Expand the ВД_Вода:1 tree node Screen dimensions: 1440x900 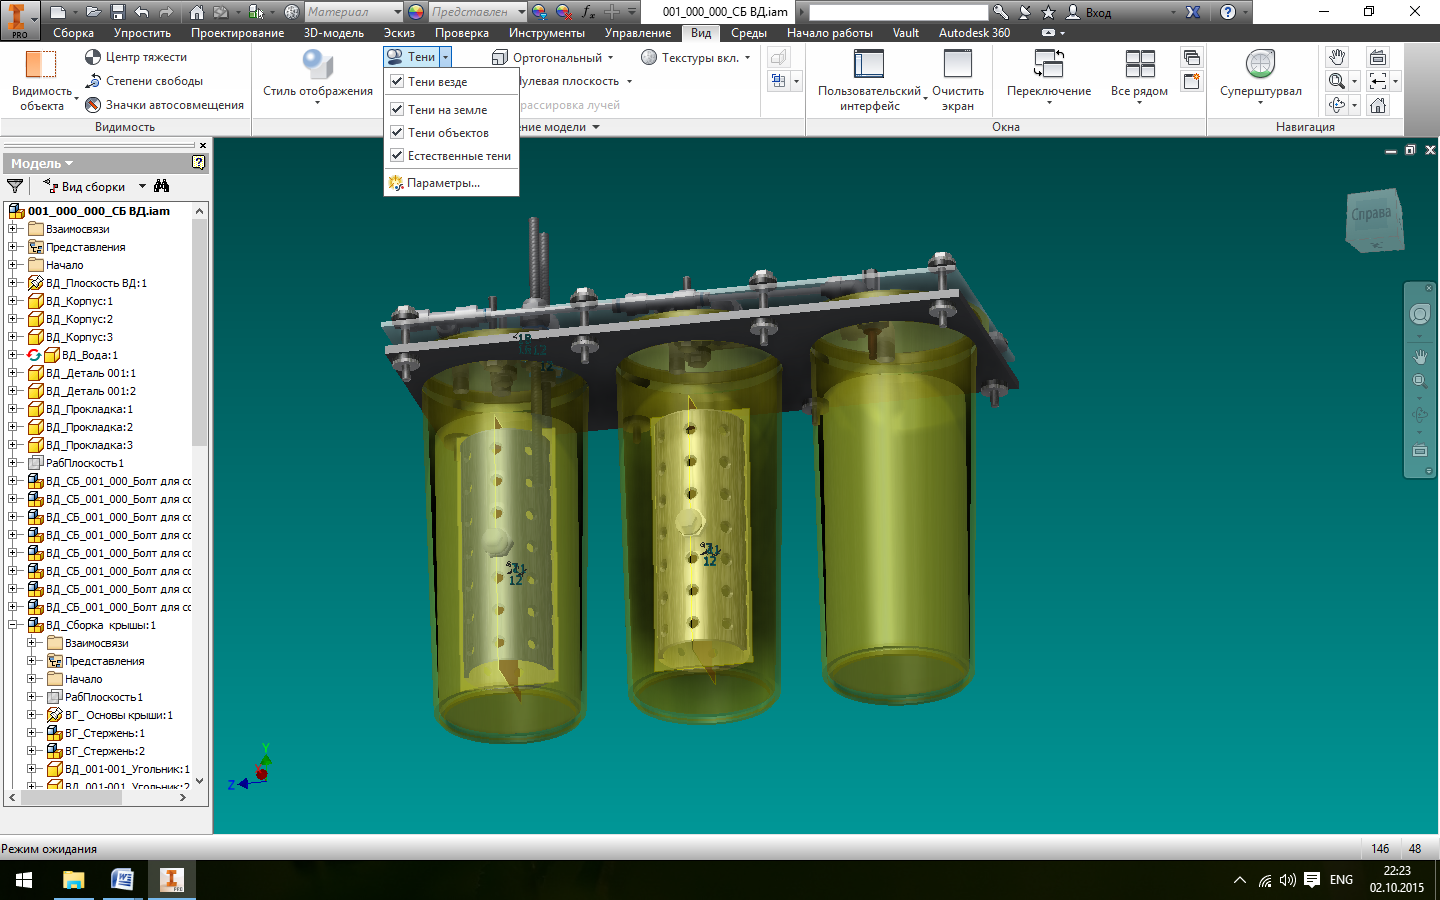pyautogui.click(x=13, y=355)
